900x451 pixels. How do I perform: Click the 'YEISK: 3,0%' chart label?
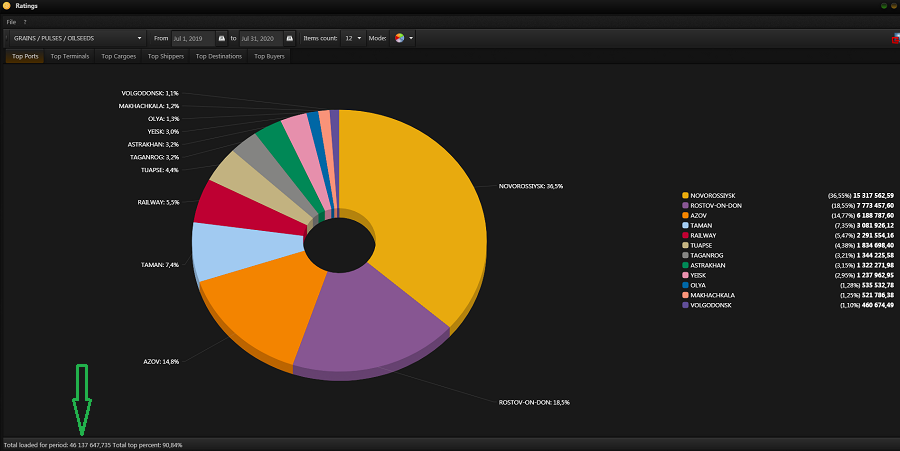pyautogui.click(x=163, y=132)
